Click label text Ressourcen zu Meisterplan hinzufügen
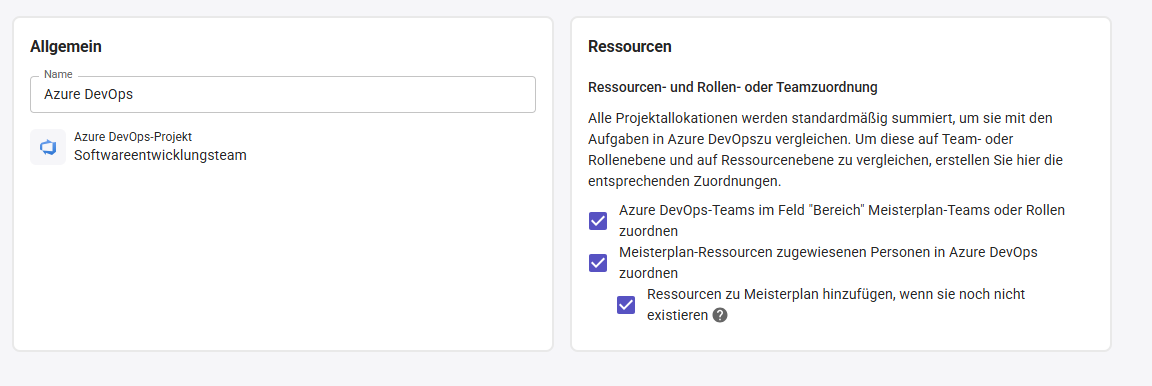 836,304
